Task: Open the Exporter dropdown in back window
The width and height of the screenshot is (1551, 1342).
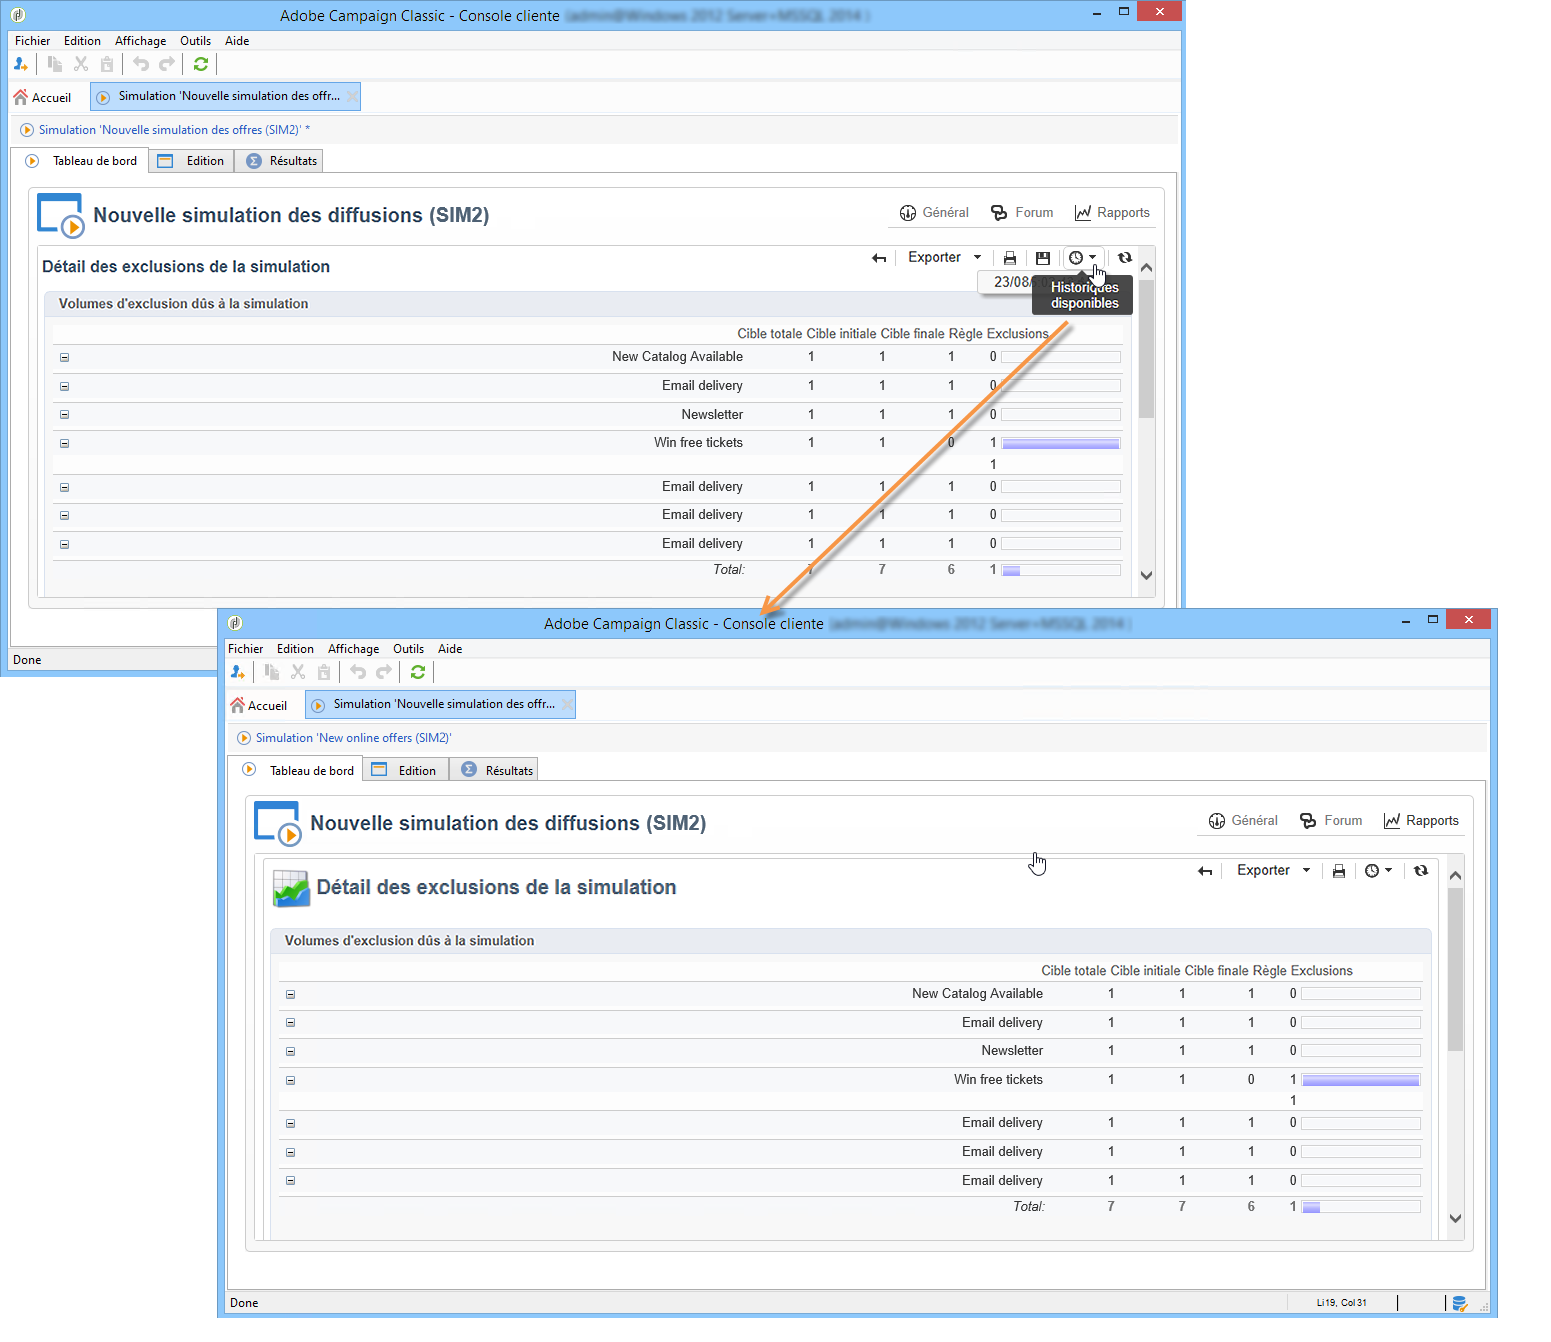Action: tap(944, 258)
